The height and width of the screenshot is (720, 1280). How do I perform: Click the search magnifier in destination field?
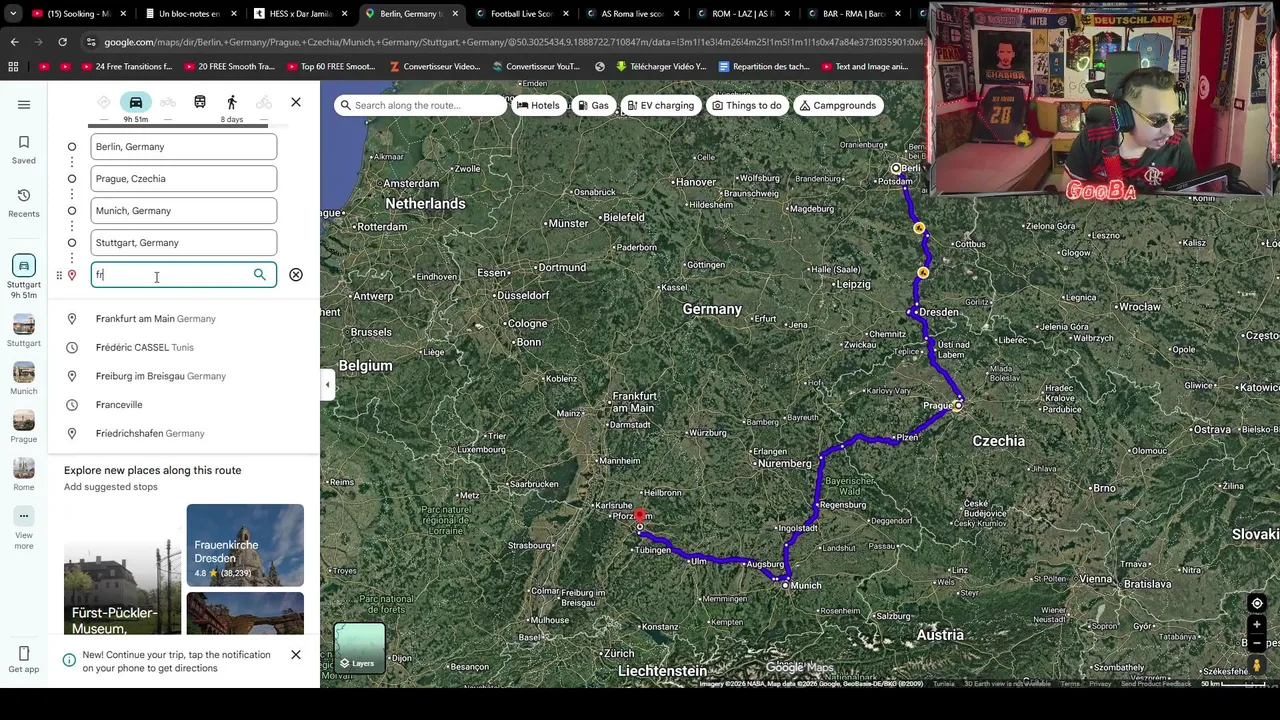tap(260, 275)
